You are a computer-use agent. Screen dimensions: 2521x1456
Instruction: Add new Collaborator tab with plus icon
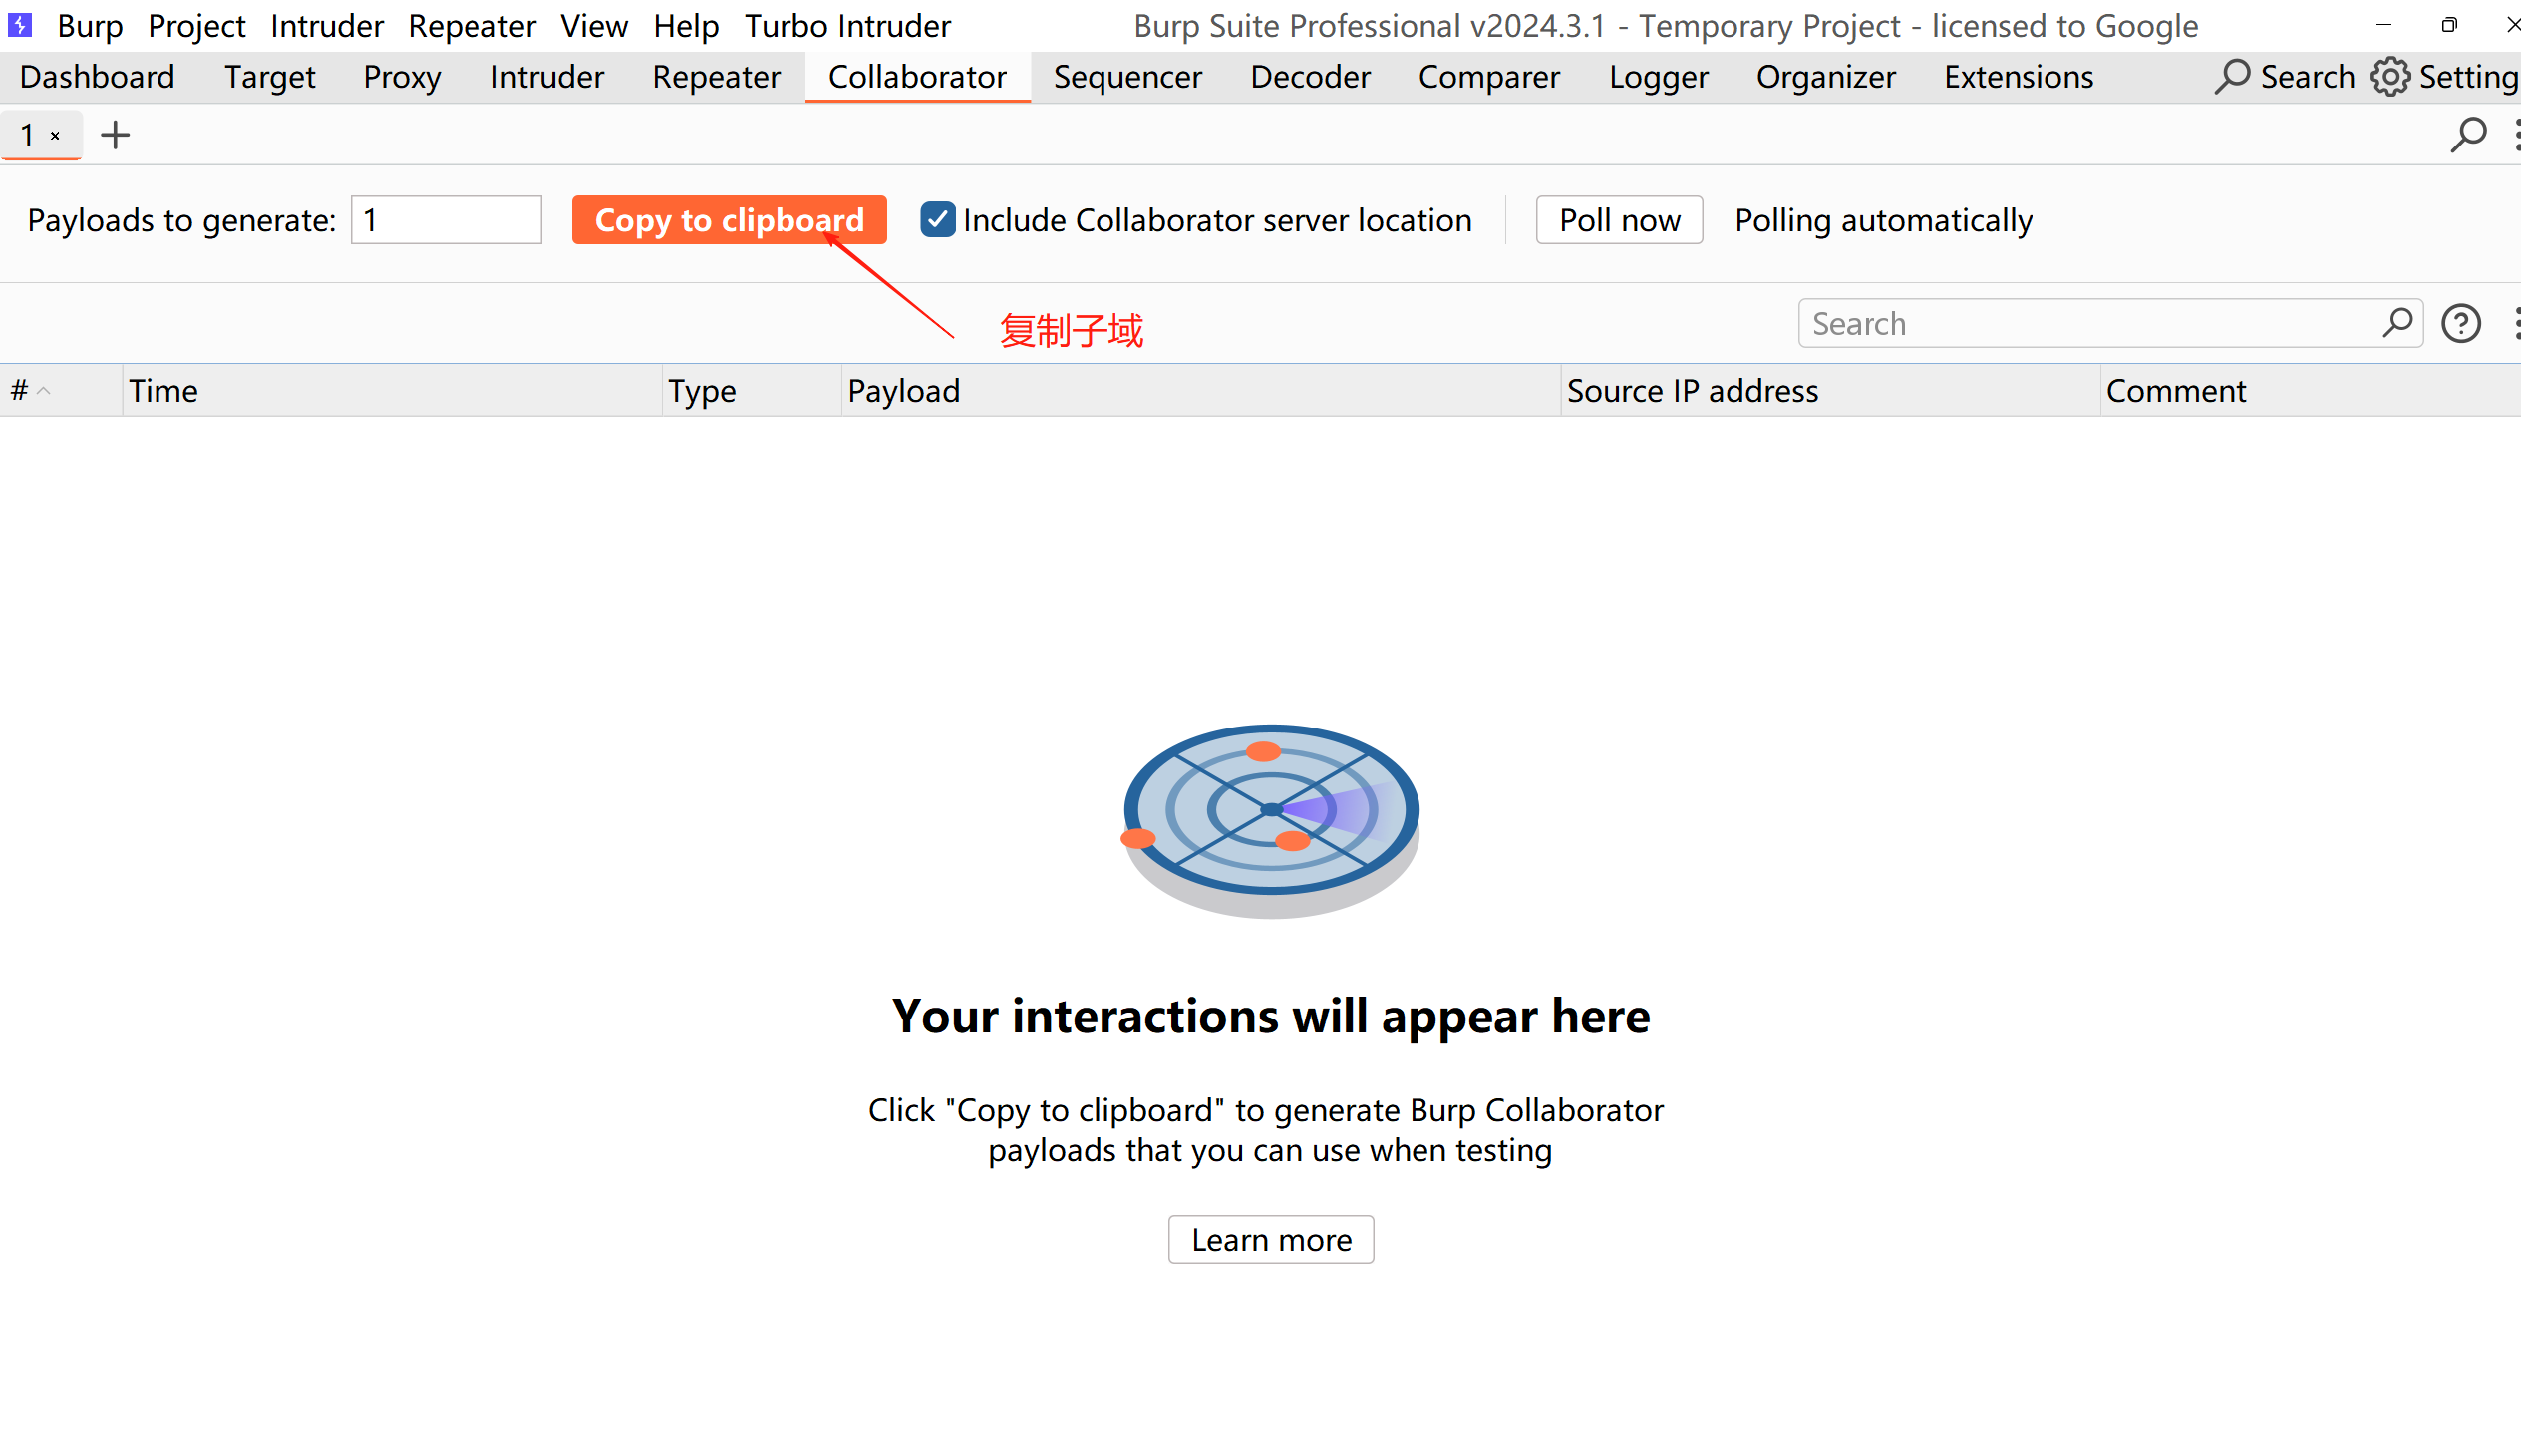coord(115,135)
